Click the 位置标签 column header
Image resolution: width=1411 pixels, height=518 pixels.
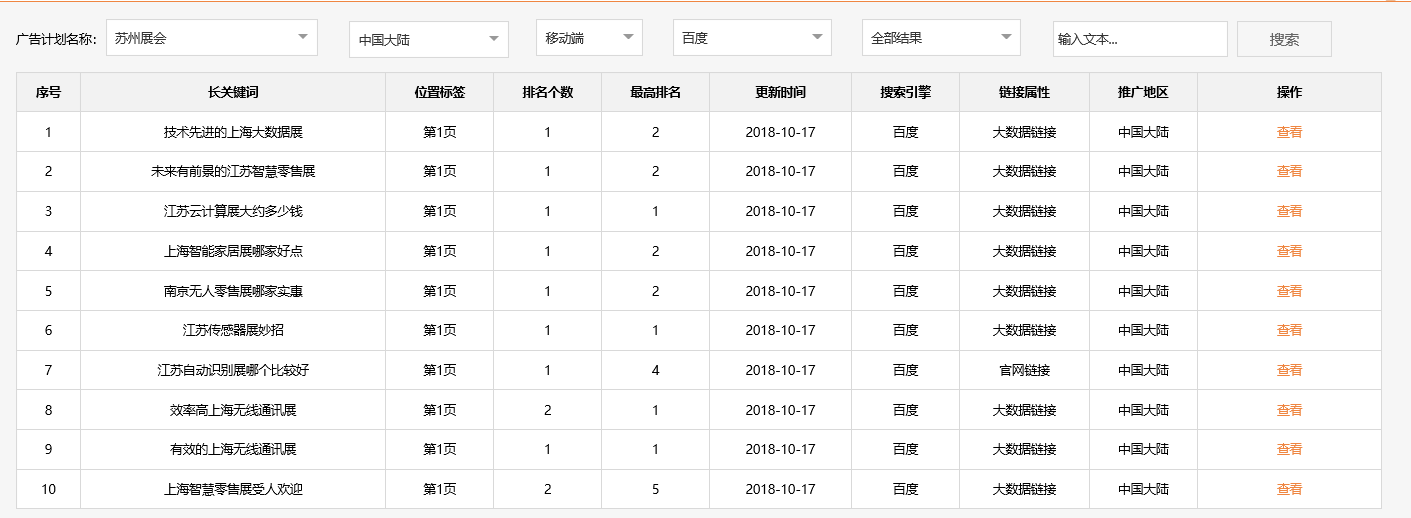[x=440, y=92]
